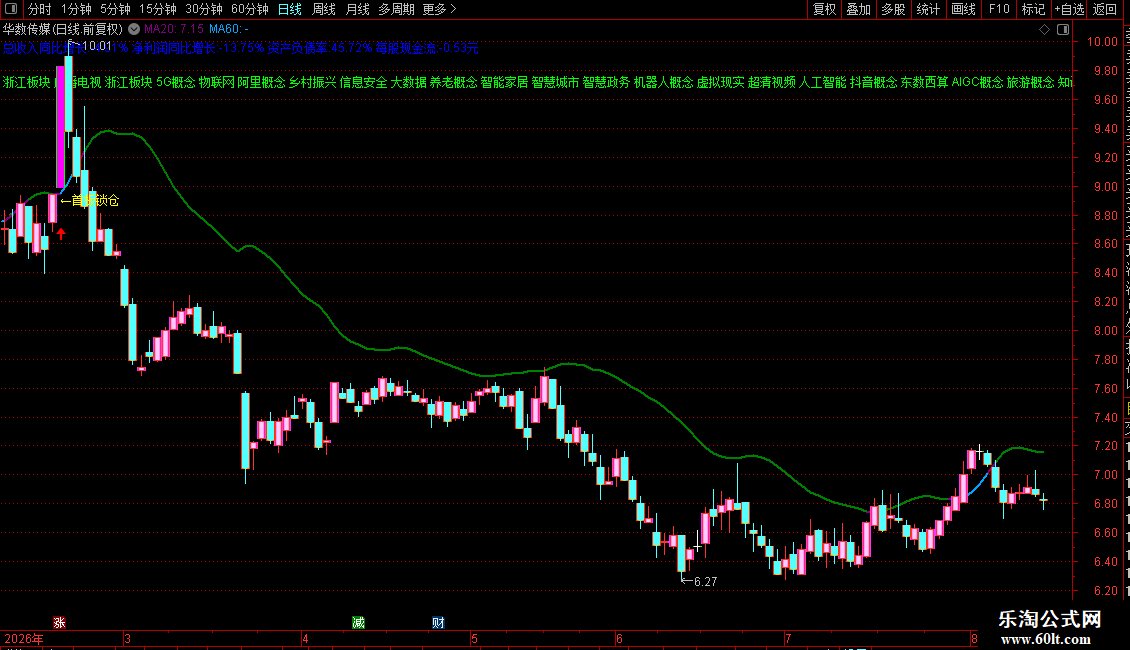Click the red 涨 event marker on the timeline
The height and width of the screenshot is (650, 1130).
coord(59,623)
